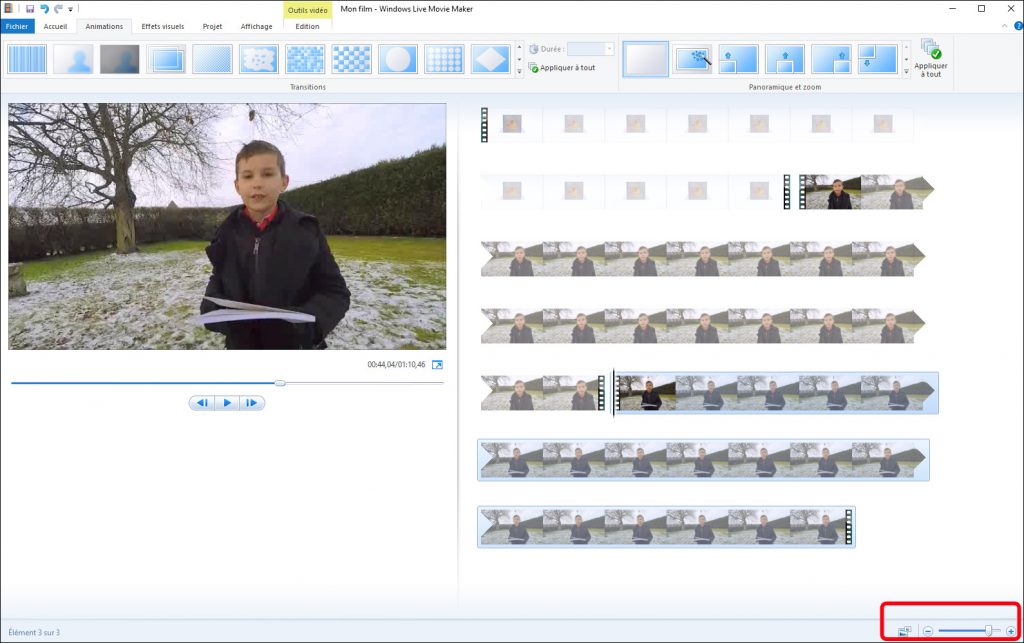Apply zoom-in bottom-right pan effect
The width and height of the screenshot is (1024, 643).
point(831,59)
